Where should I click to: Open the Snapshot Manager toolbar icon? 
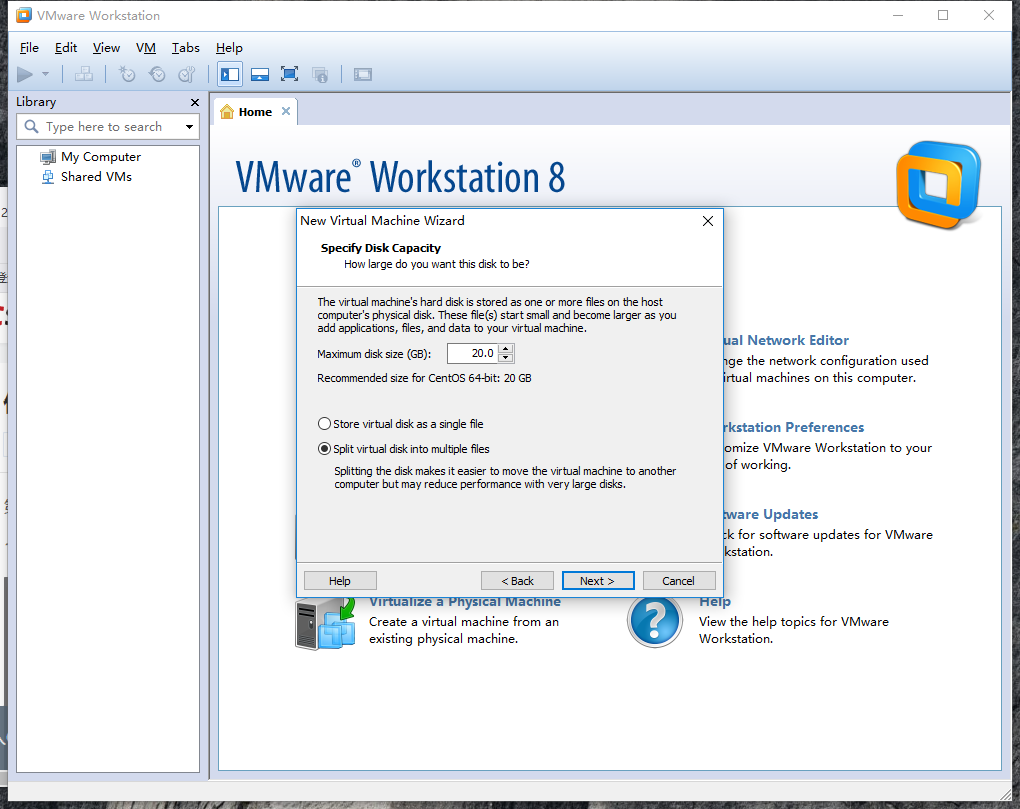coord(187,74)
